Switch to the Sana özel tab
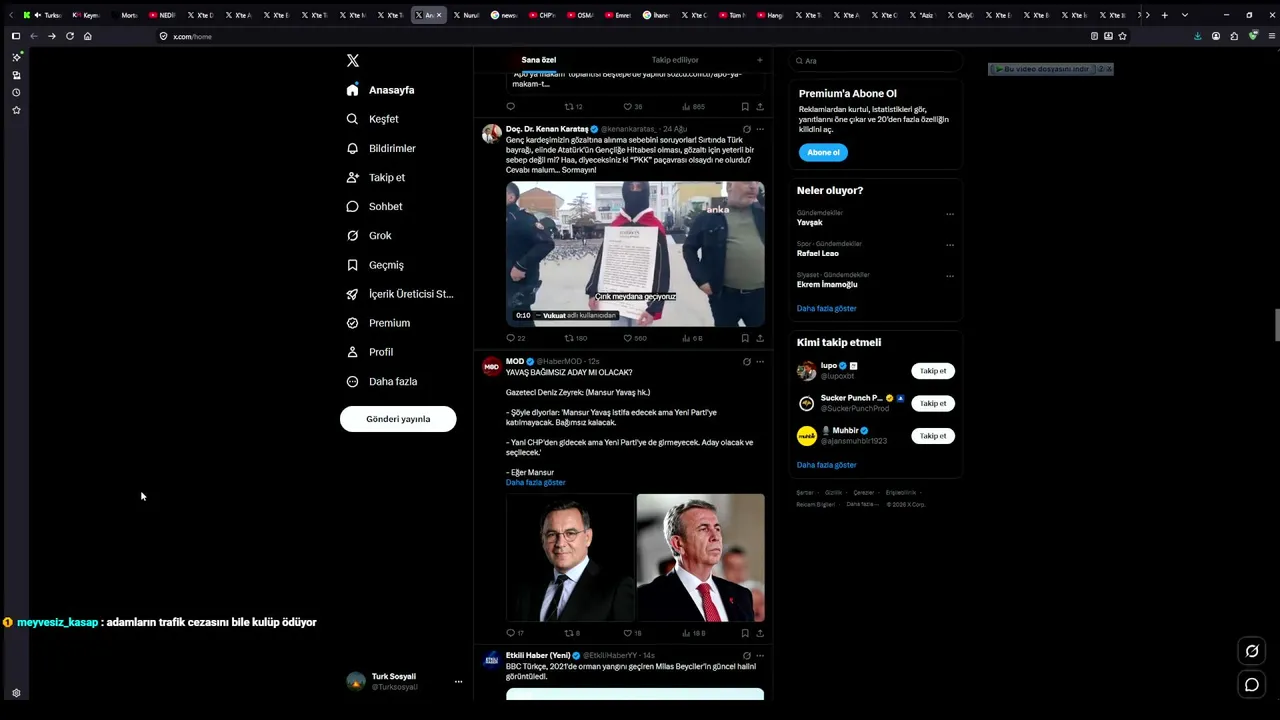The height and width of the screenshot is (720, 1280). [x=539, y=60]
